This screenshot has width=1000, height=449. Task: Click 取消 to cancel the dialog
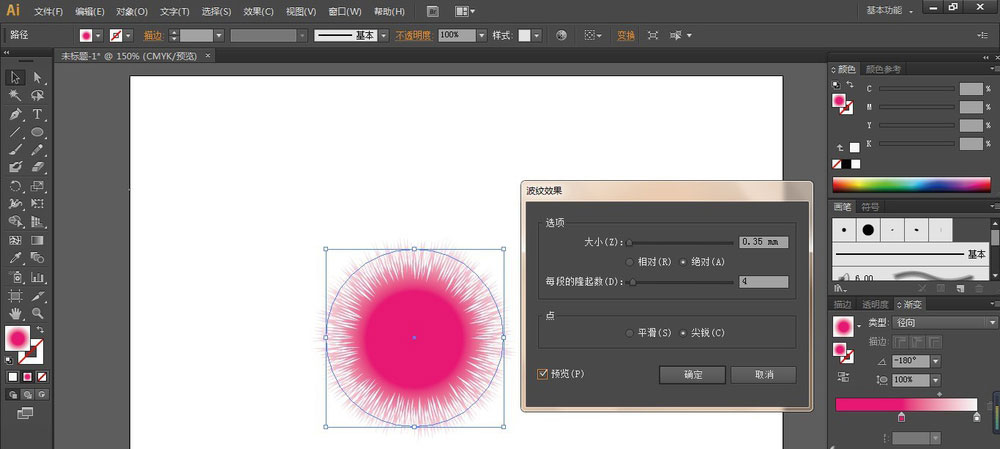pos(763,374)
